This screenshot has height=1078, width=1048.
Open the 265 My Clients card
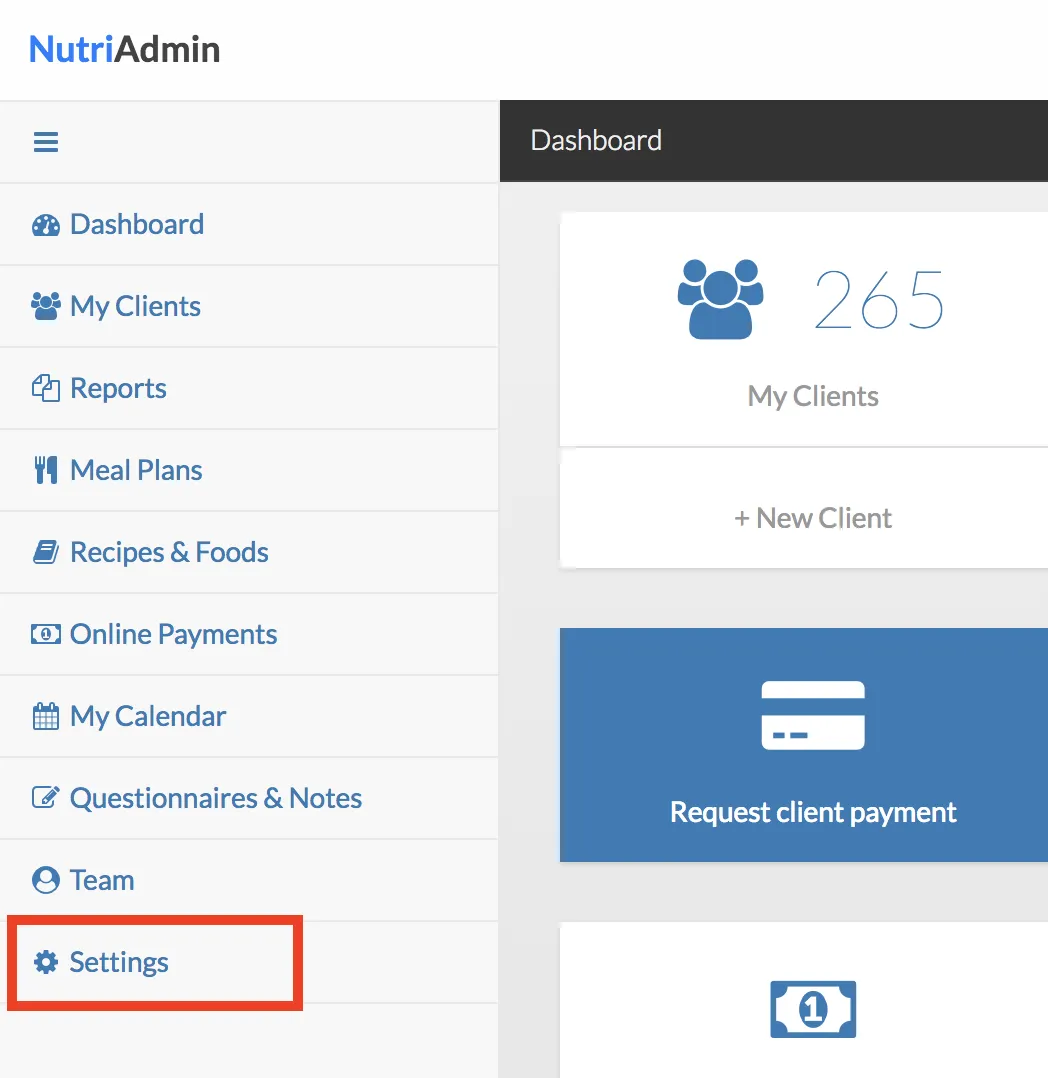tap(812, 330)
